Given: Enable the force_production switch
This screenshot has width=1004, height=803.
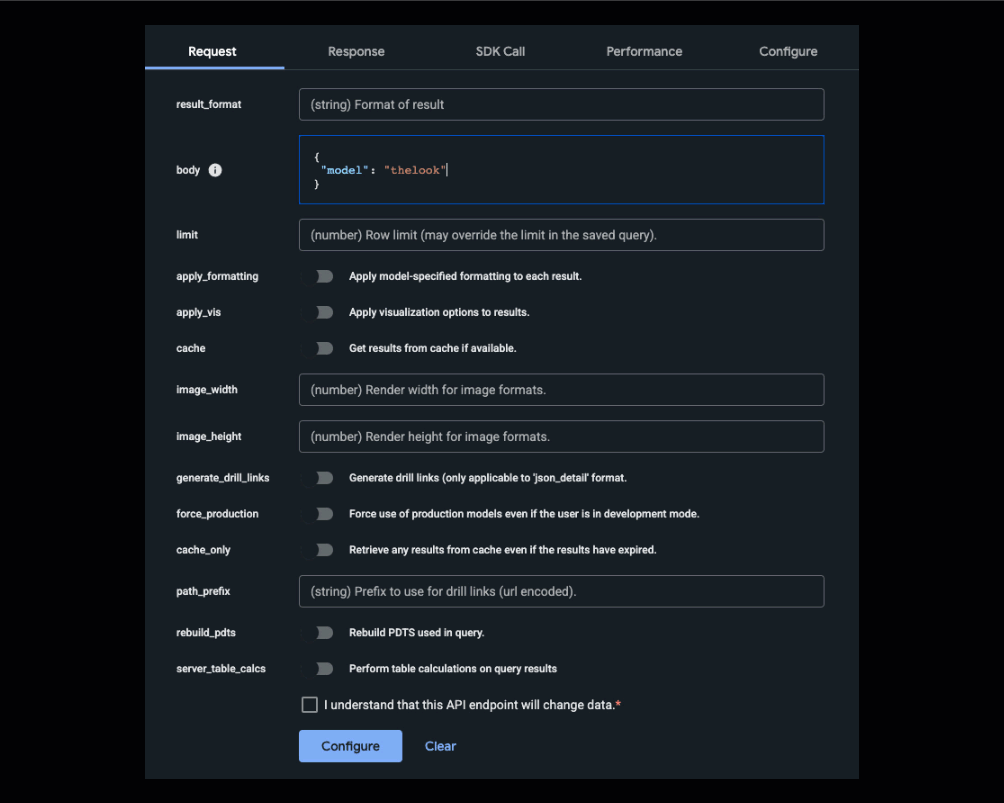Looking at the screenshot, I should 318,514.
